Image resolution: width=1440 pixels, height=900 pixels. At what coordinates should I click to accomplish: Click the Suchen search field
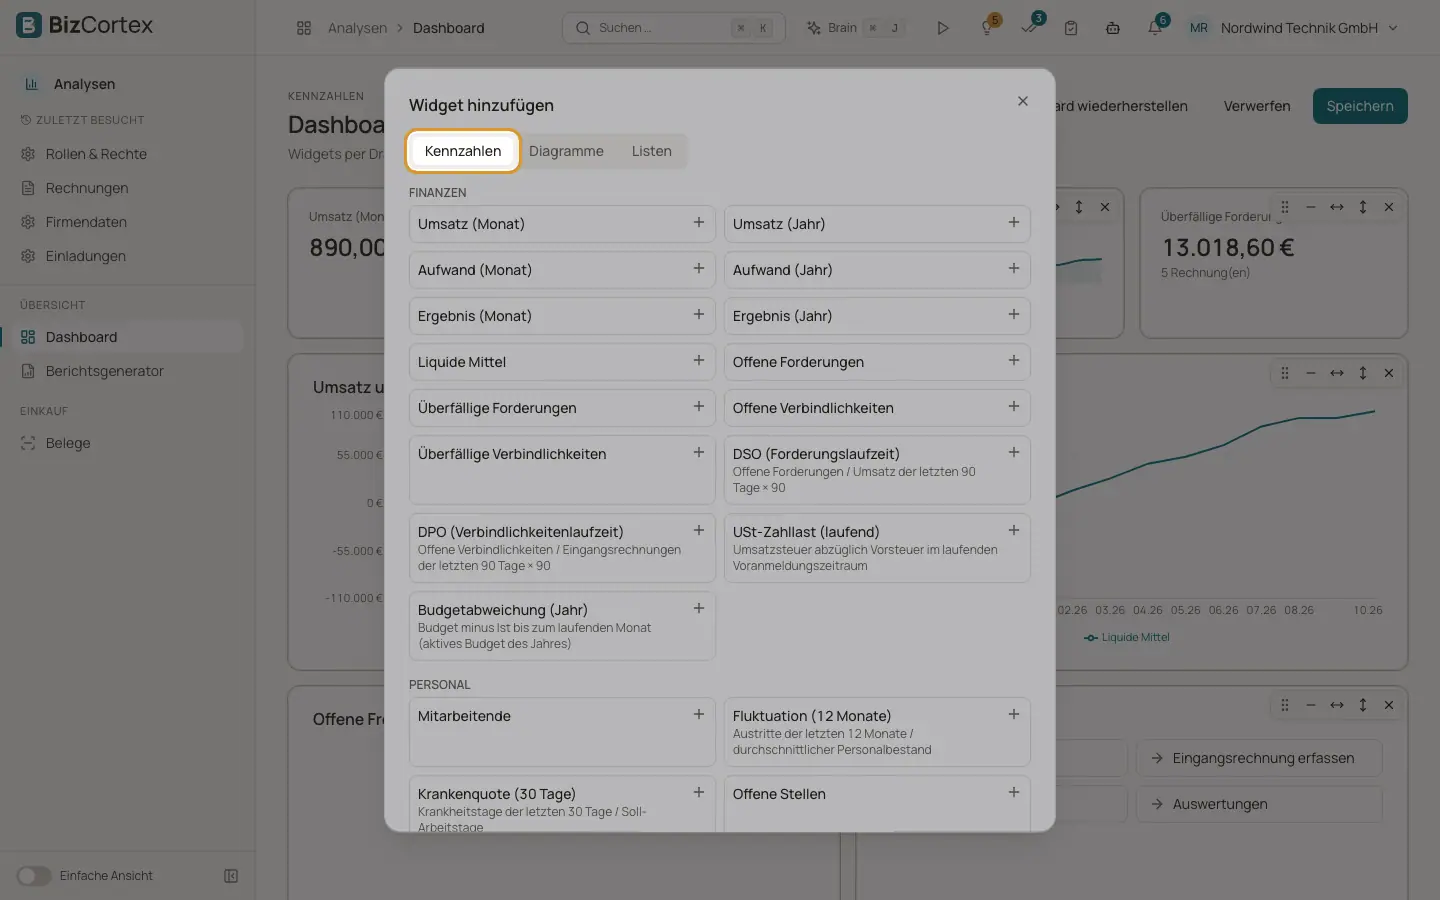pyautogui.click(x=673, y=28)
